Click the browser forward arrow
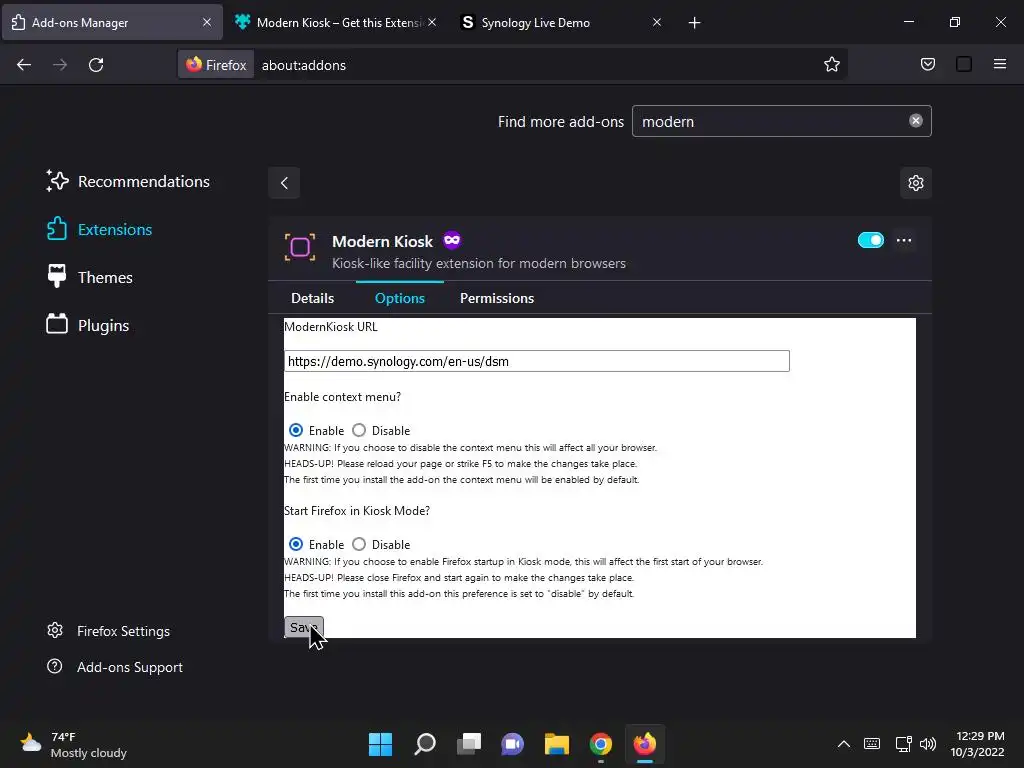 [60, 65]
